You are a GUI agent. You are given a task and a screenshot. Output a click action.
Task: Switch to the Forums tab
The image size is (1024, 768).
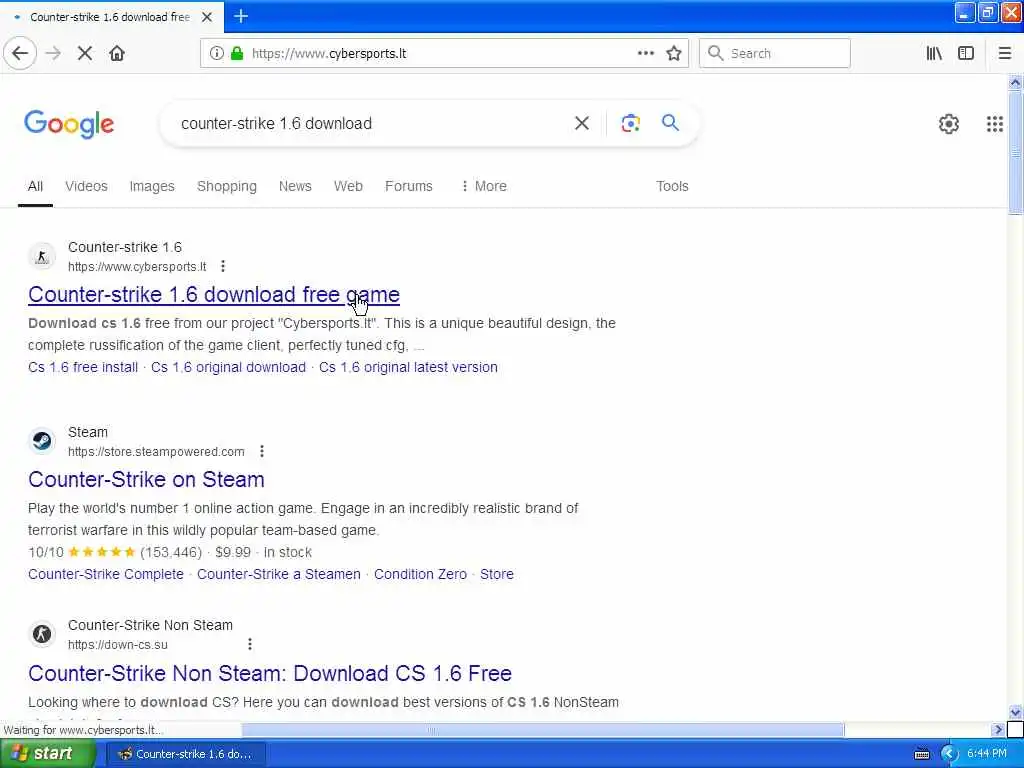[x=409, y=186]
